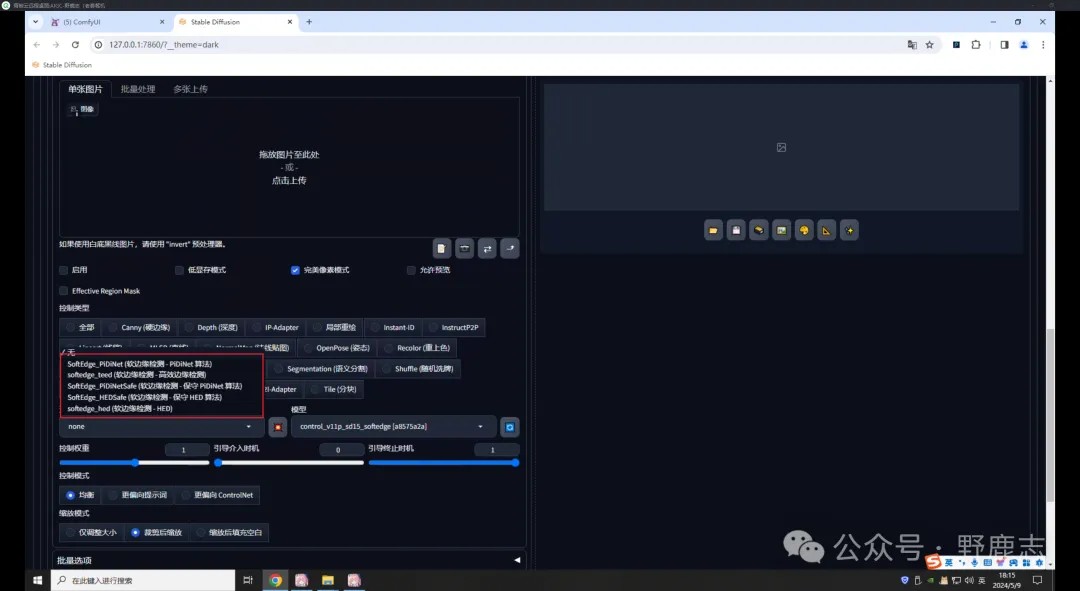
Task: Select 更偏向提示词 control mode
Action: 138,495
